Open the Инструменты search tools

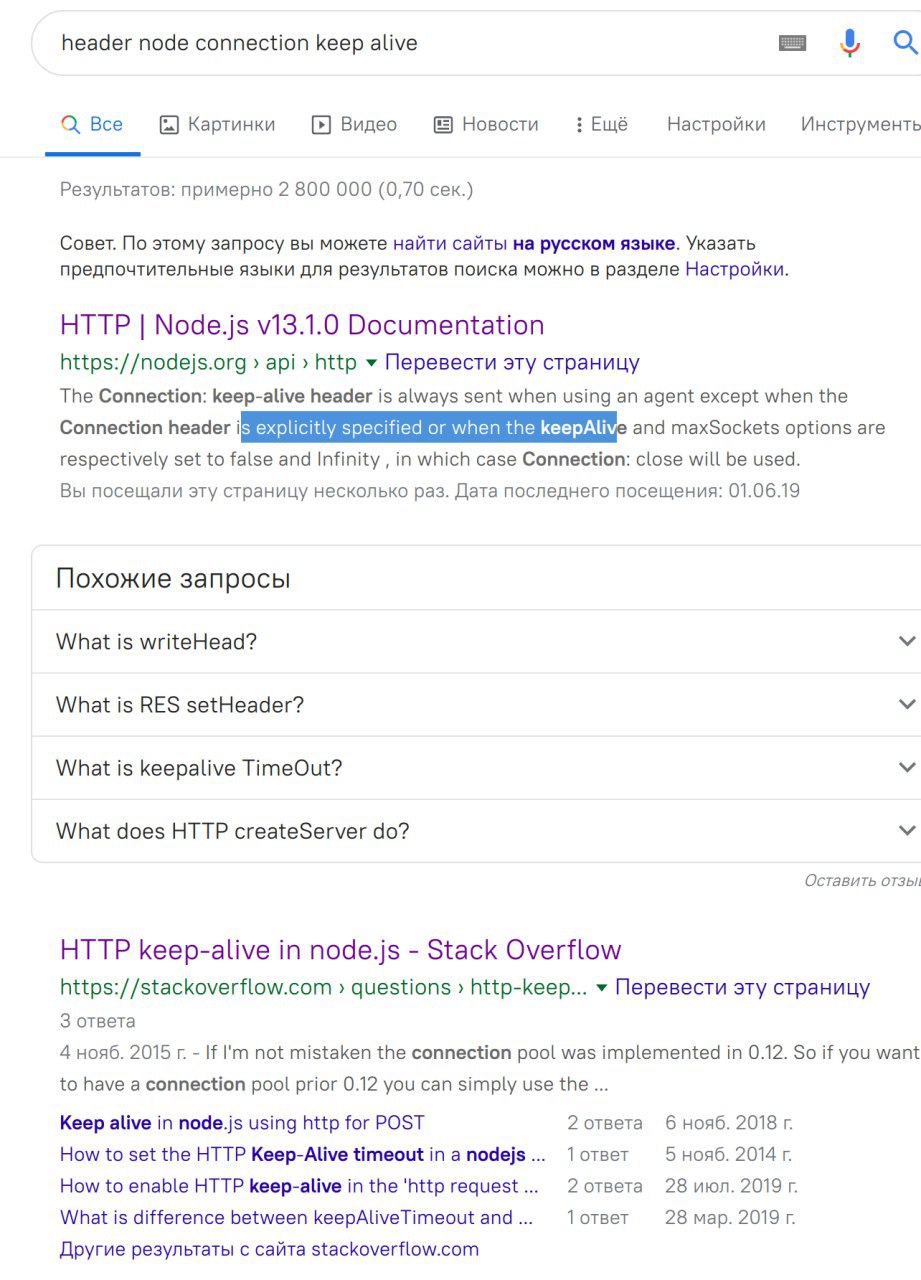(861, 125)
